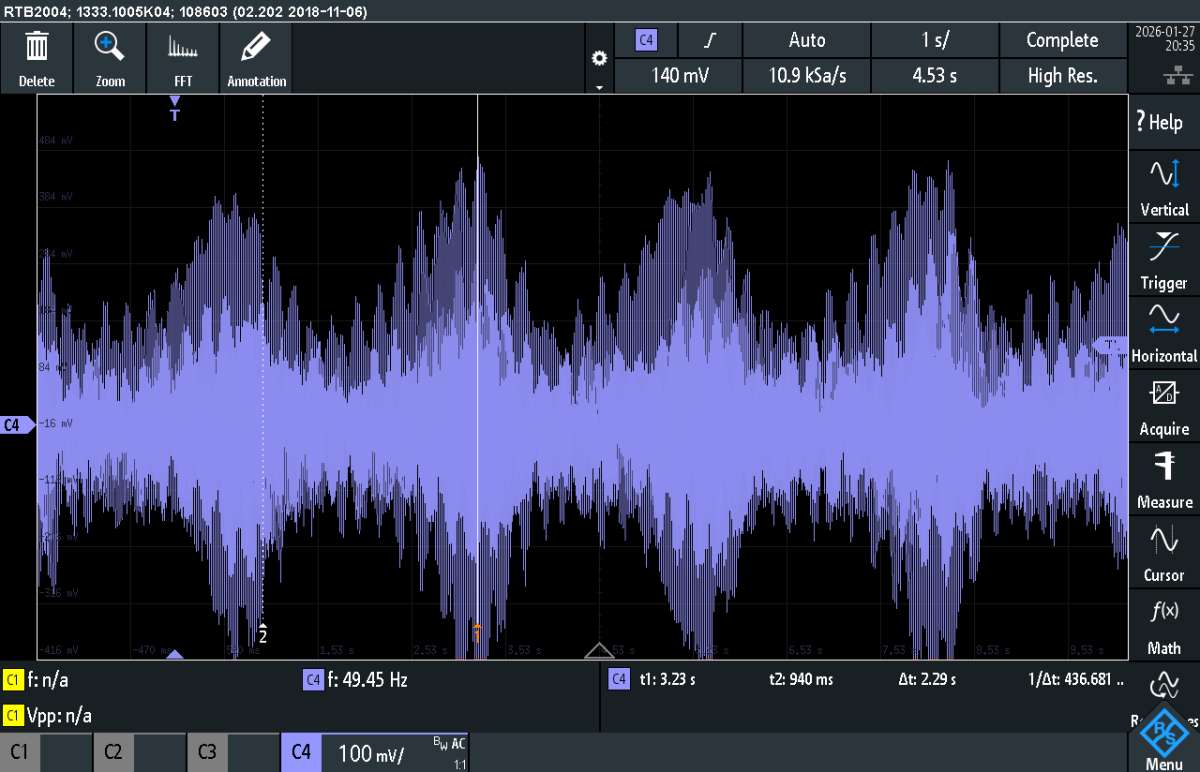
Task: Open the C4 frequency 49.45 Hz measurement
Action: pos(355,681)
